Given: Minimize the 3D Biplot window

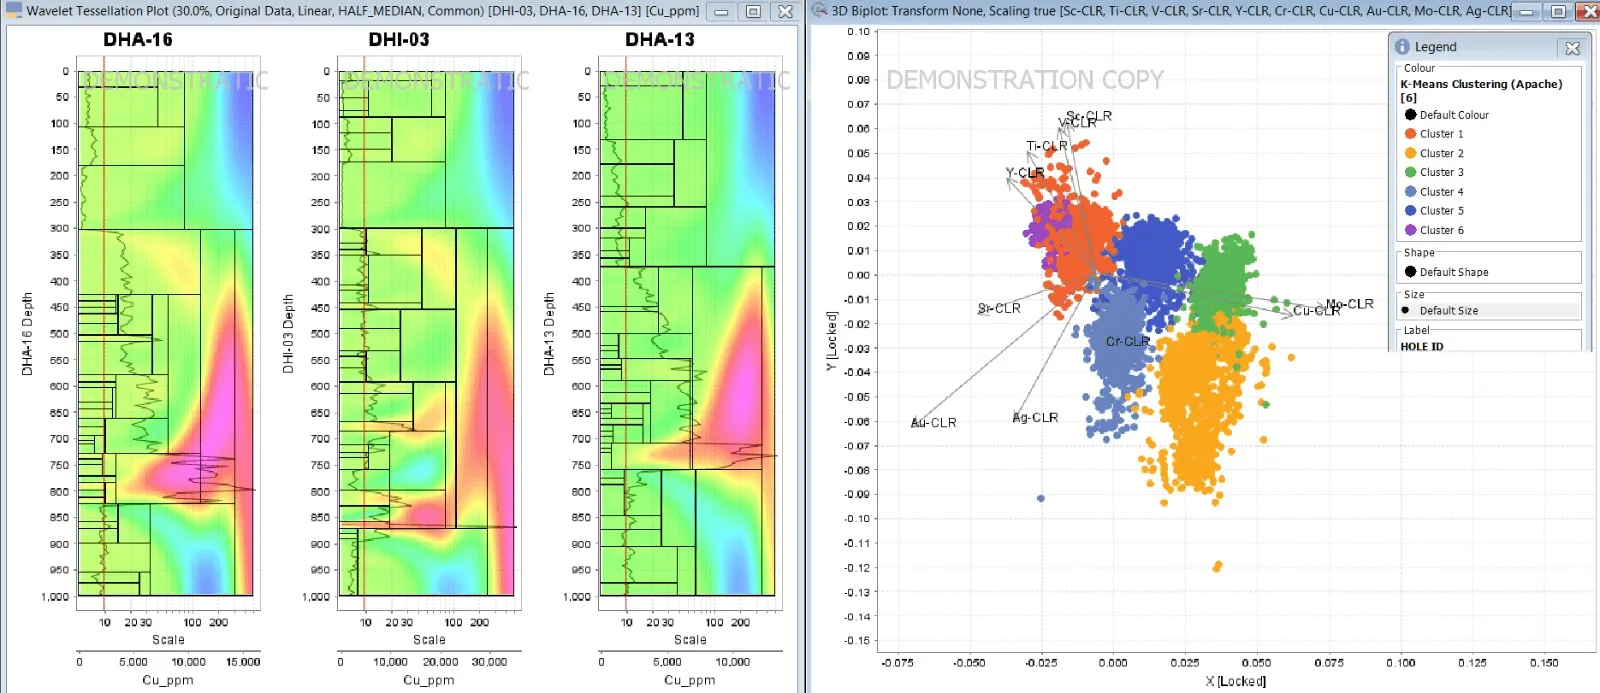Looking at the screenshot, I should pyautogui.click(x=1527, y=12).
